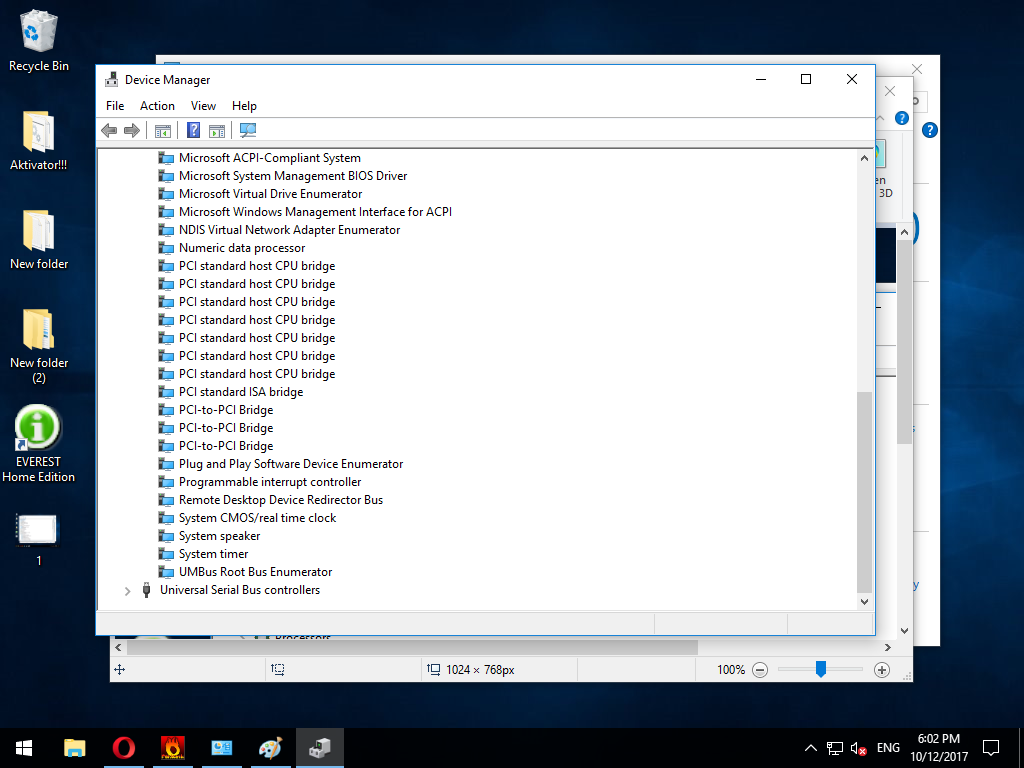Select System timer device
The width and height of the screenshot is (1024, 768).
(214, 554)
